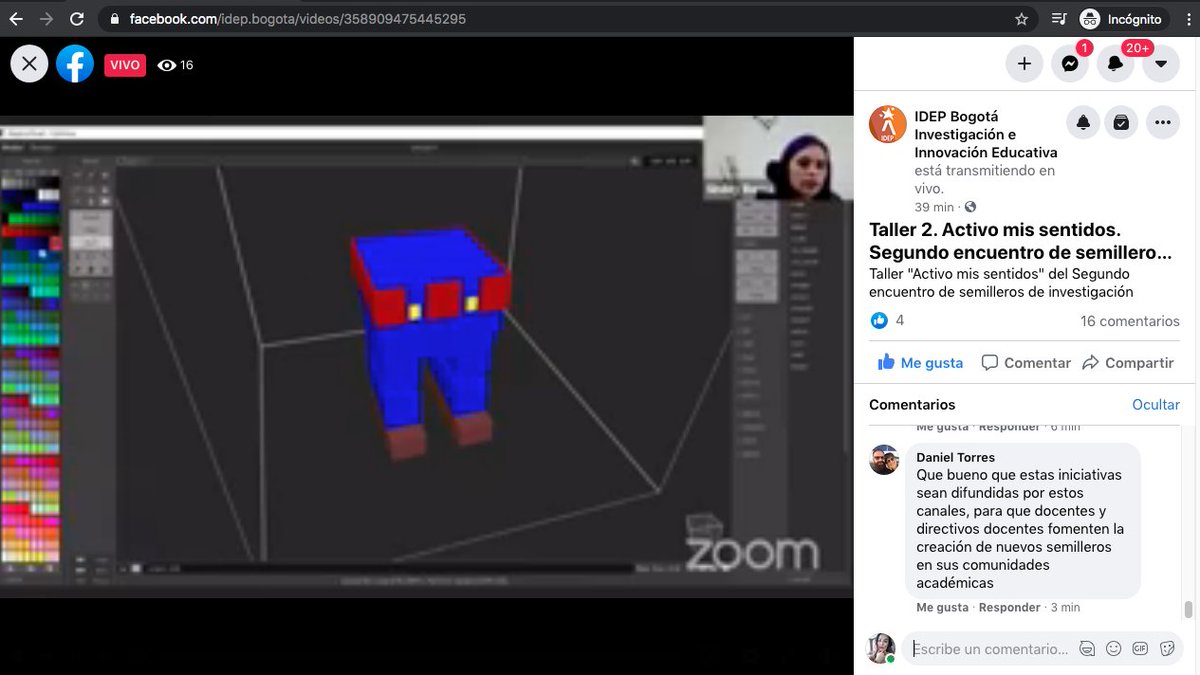Screen dimensions: 1200x675
Task: Open the 16 comentarios link
Action: tap(1130, 321)
